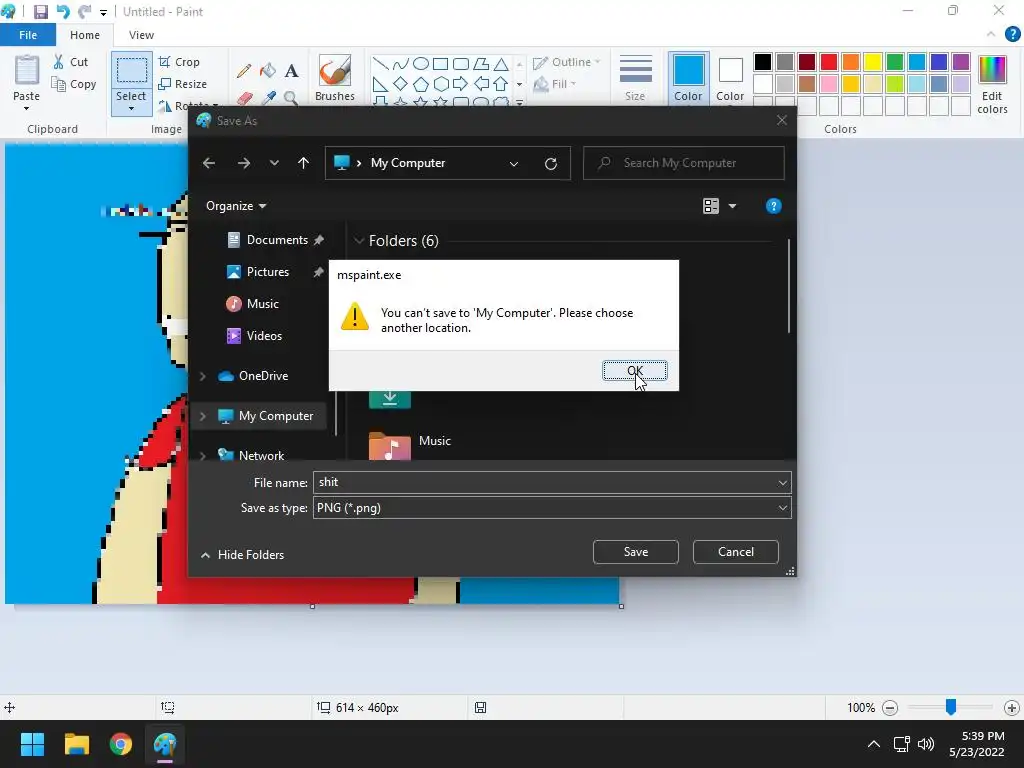
Task: Select the Eraser tool
Action: (244, 98)
